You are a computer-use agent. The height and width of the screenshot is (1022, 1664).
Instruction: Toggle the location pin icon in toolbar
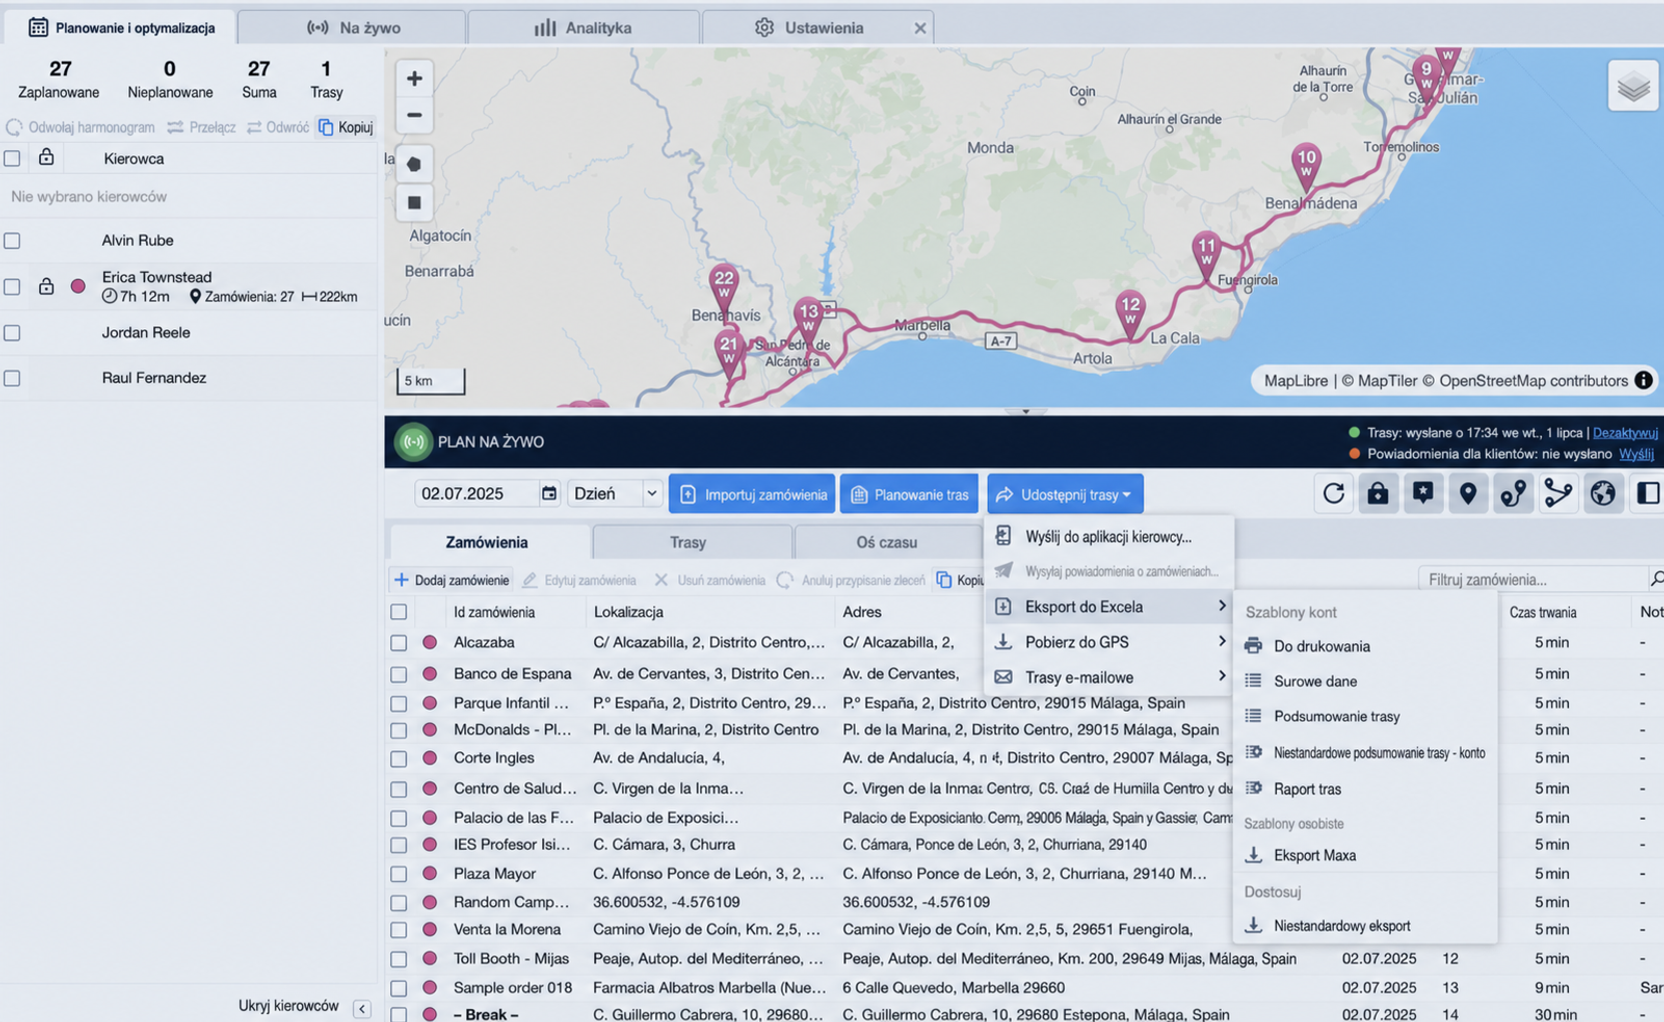coord(1468,494)
